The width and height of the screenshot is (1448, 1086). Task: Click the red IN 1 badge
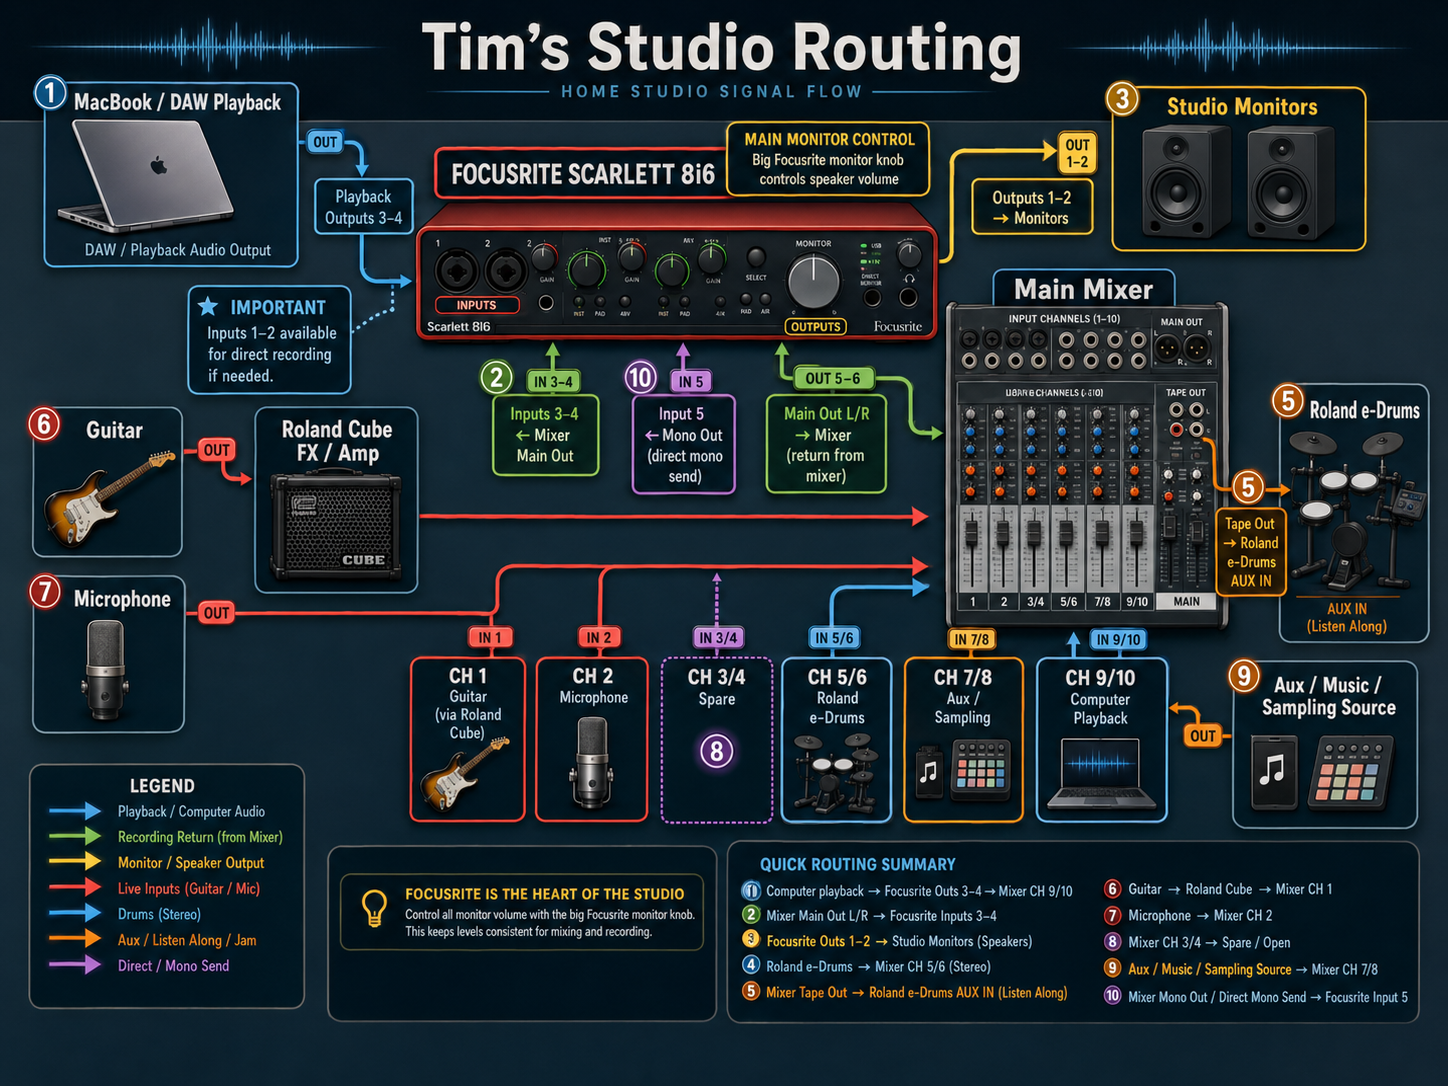[x=489, y=637]
